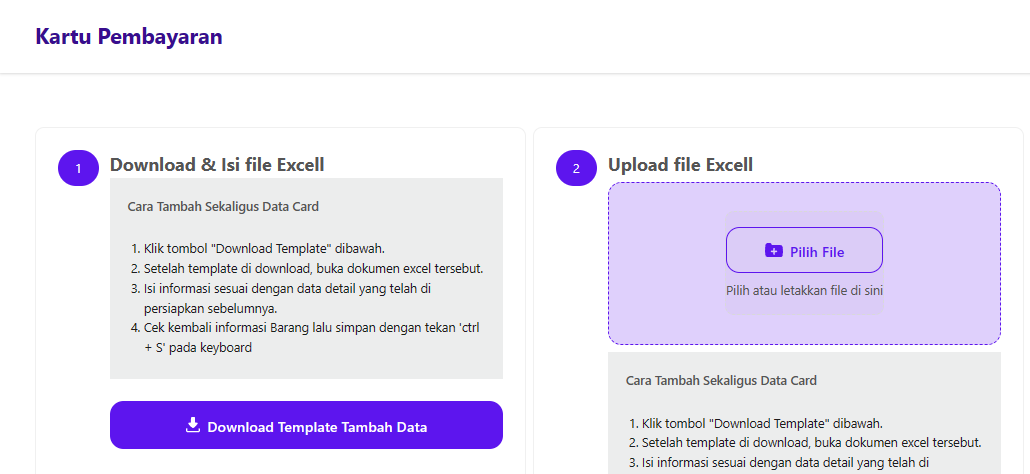Click the folder-plus icon beside Pilih File

point(773,251)
